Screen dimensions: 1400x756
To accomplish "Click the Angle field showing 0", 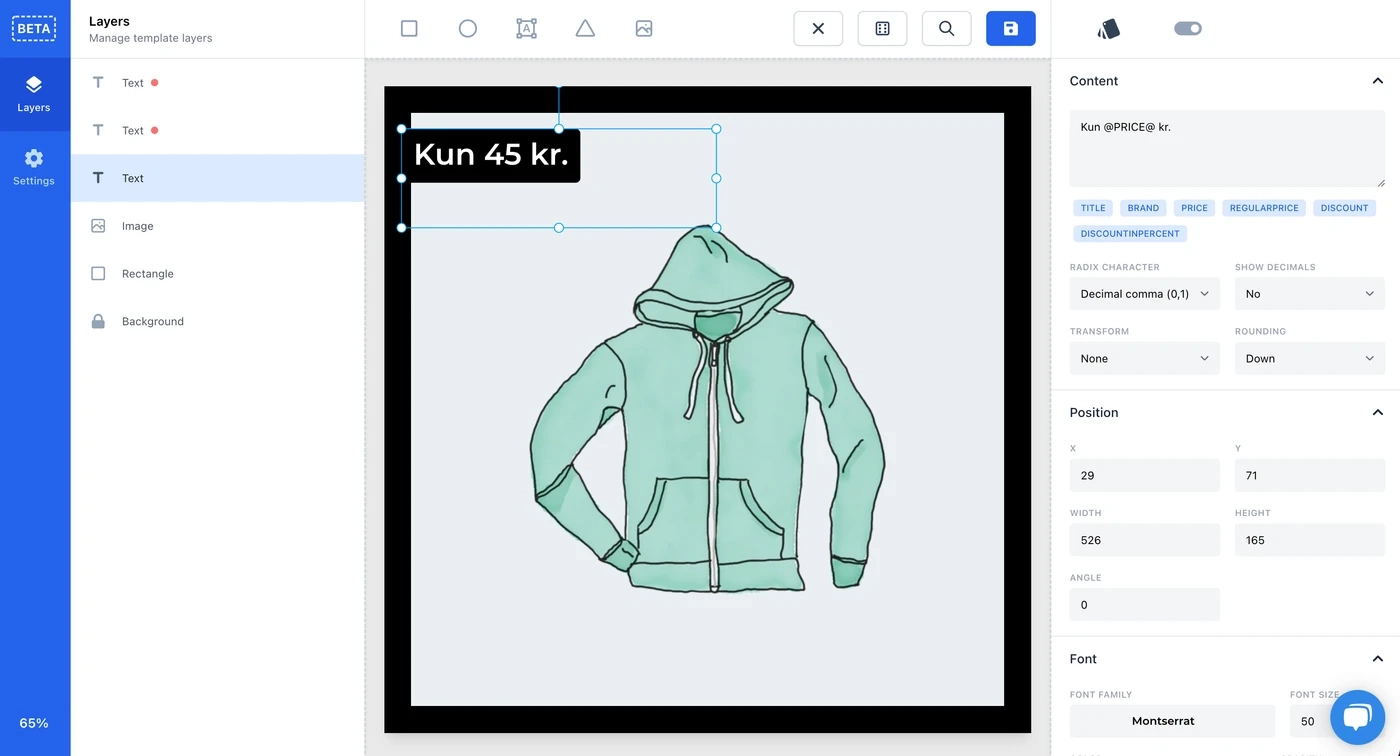I will (x=1145, y=605).
